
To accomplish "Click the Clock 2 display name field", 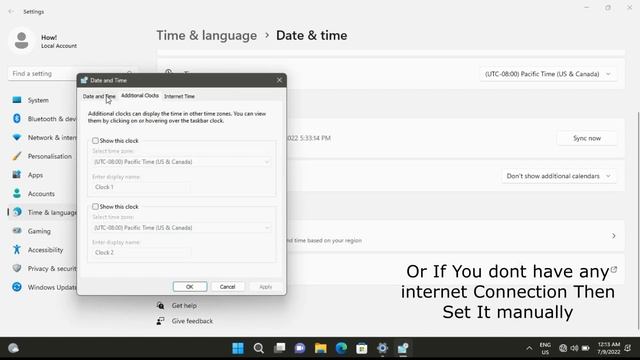I will [x=141, y=253].
